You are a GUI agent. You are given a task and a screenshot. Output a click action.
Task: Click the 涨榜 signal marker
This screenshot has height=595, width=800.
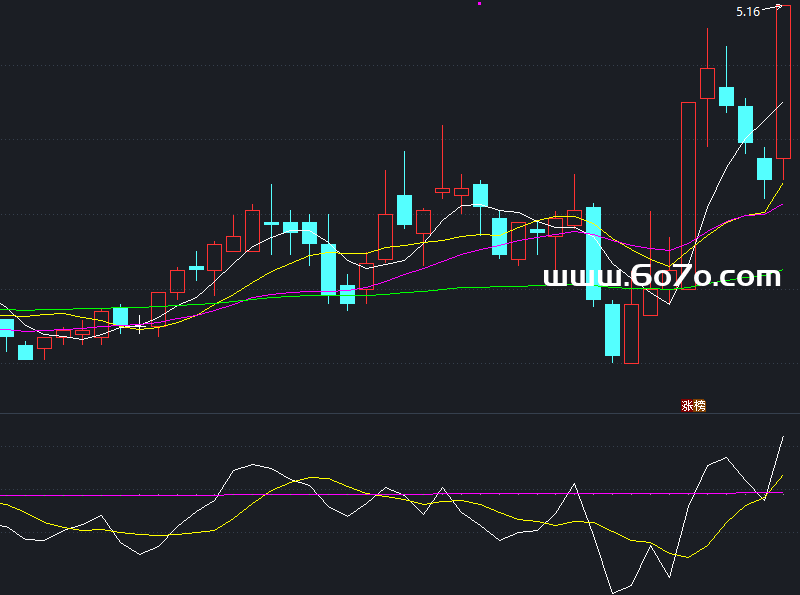coord(694,406)
